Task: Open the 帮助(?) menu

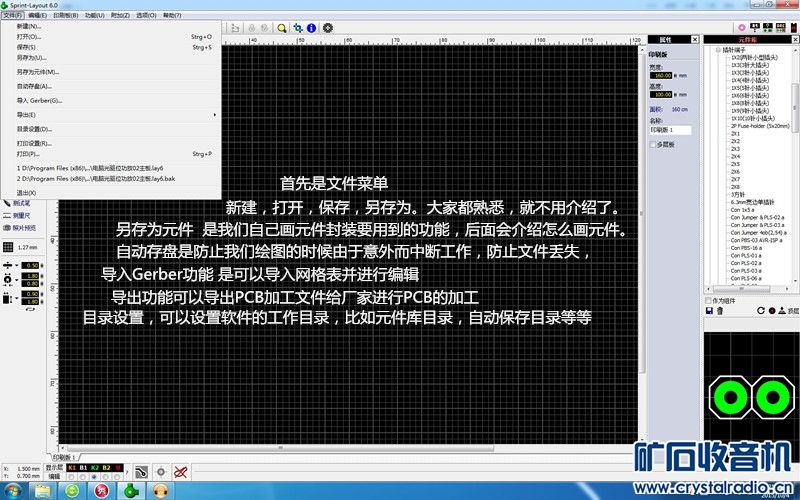Action: point(172,15)
